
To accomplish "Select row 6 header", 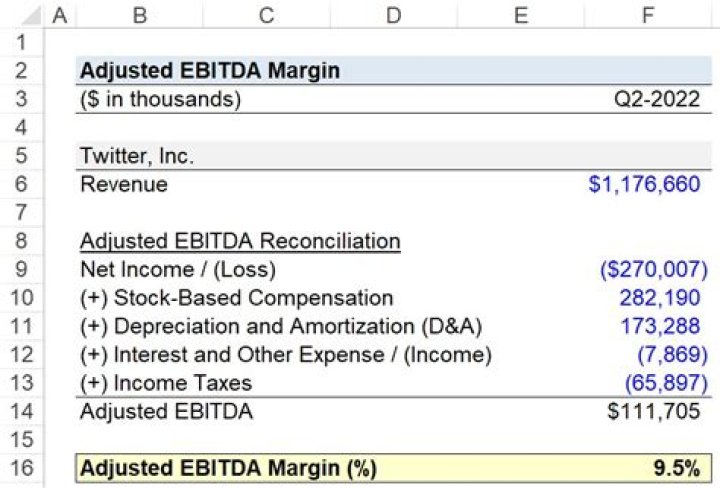I will point(22,184).
